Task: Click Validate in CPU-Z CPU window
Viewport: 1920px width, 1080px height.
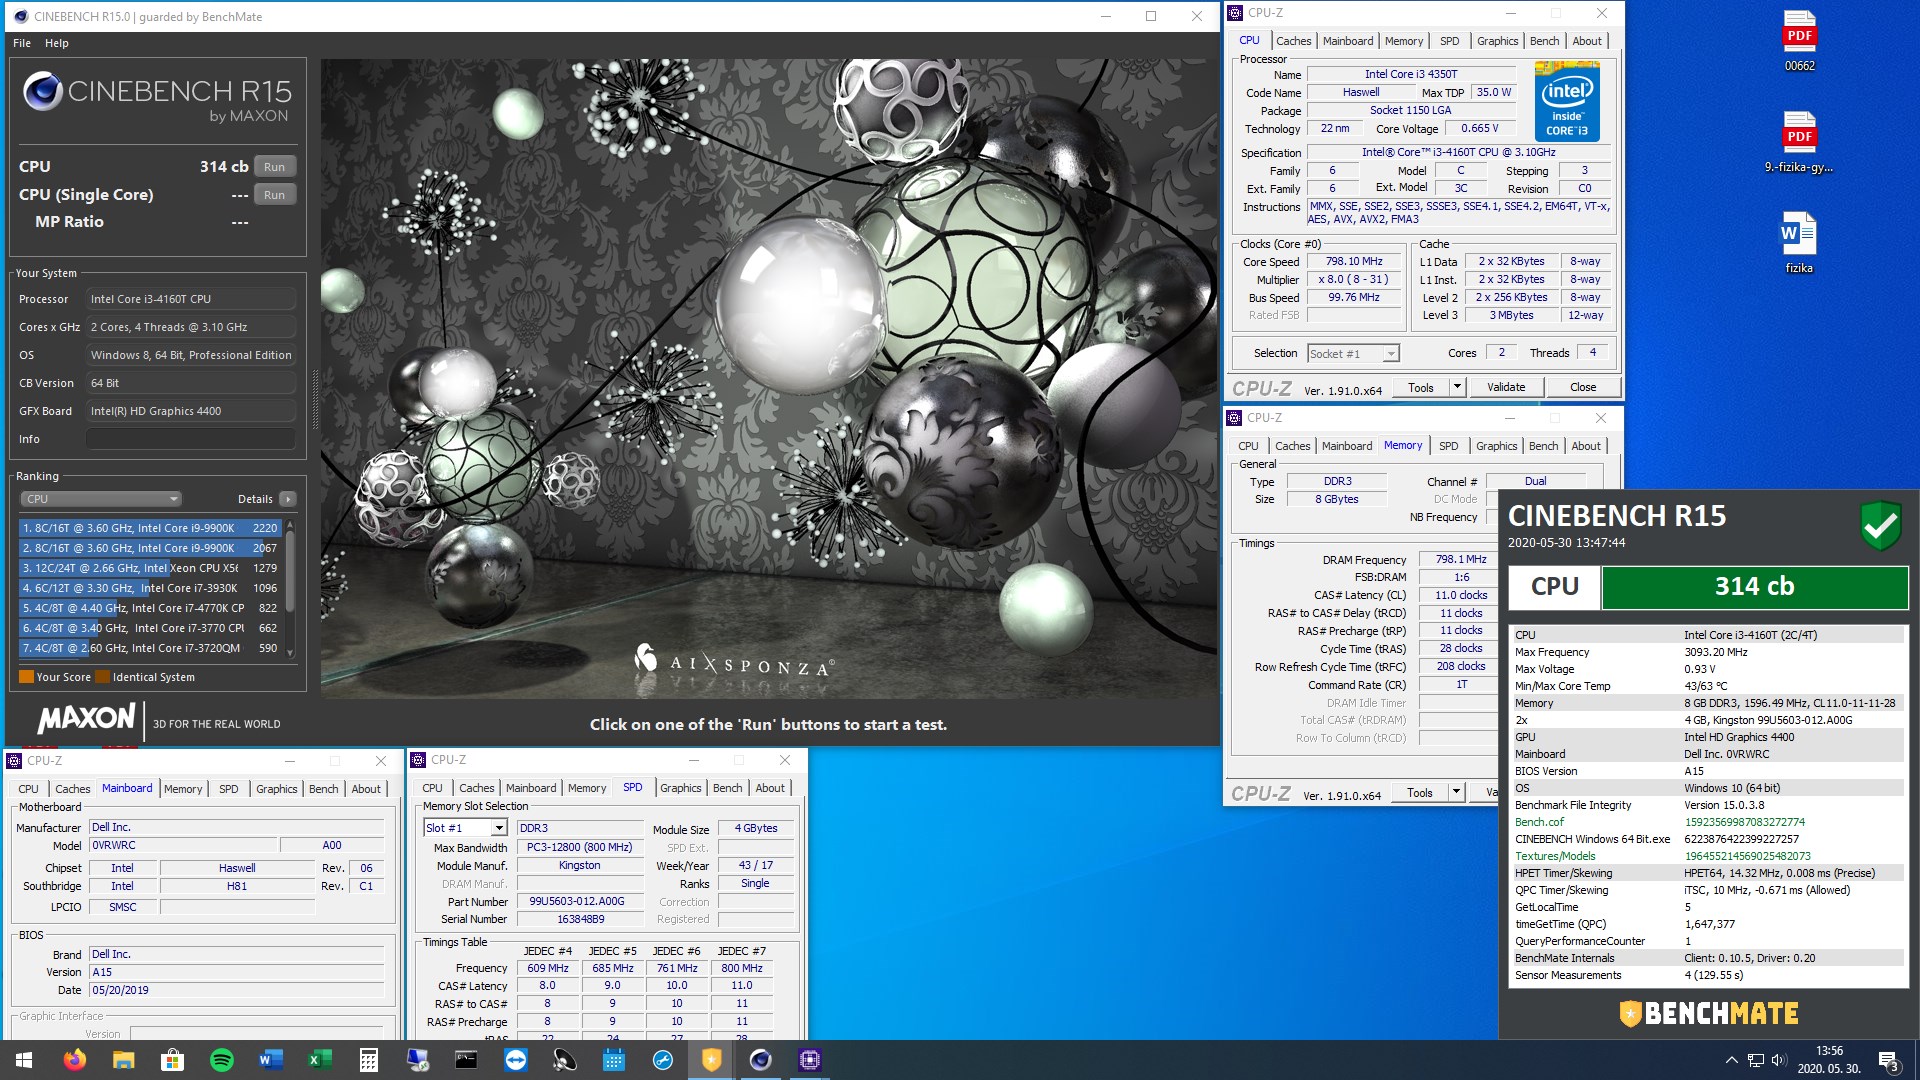Action: [x=1506, y=387]
